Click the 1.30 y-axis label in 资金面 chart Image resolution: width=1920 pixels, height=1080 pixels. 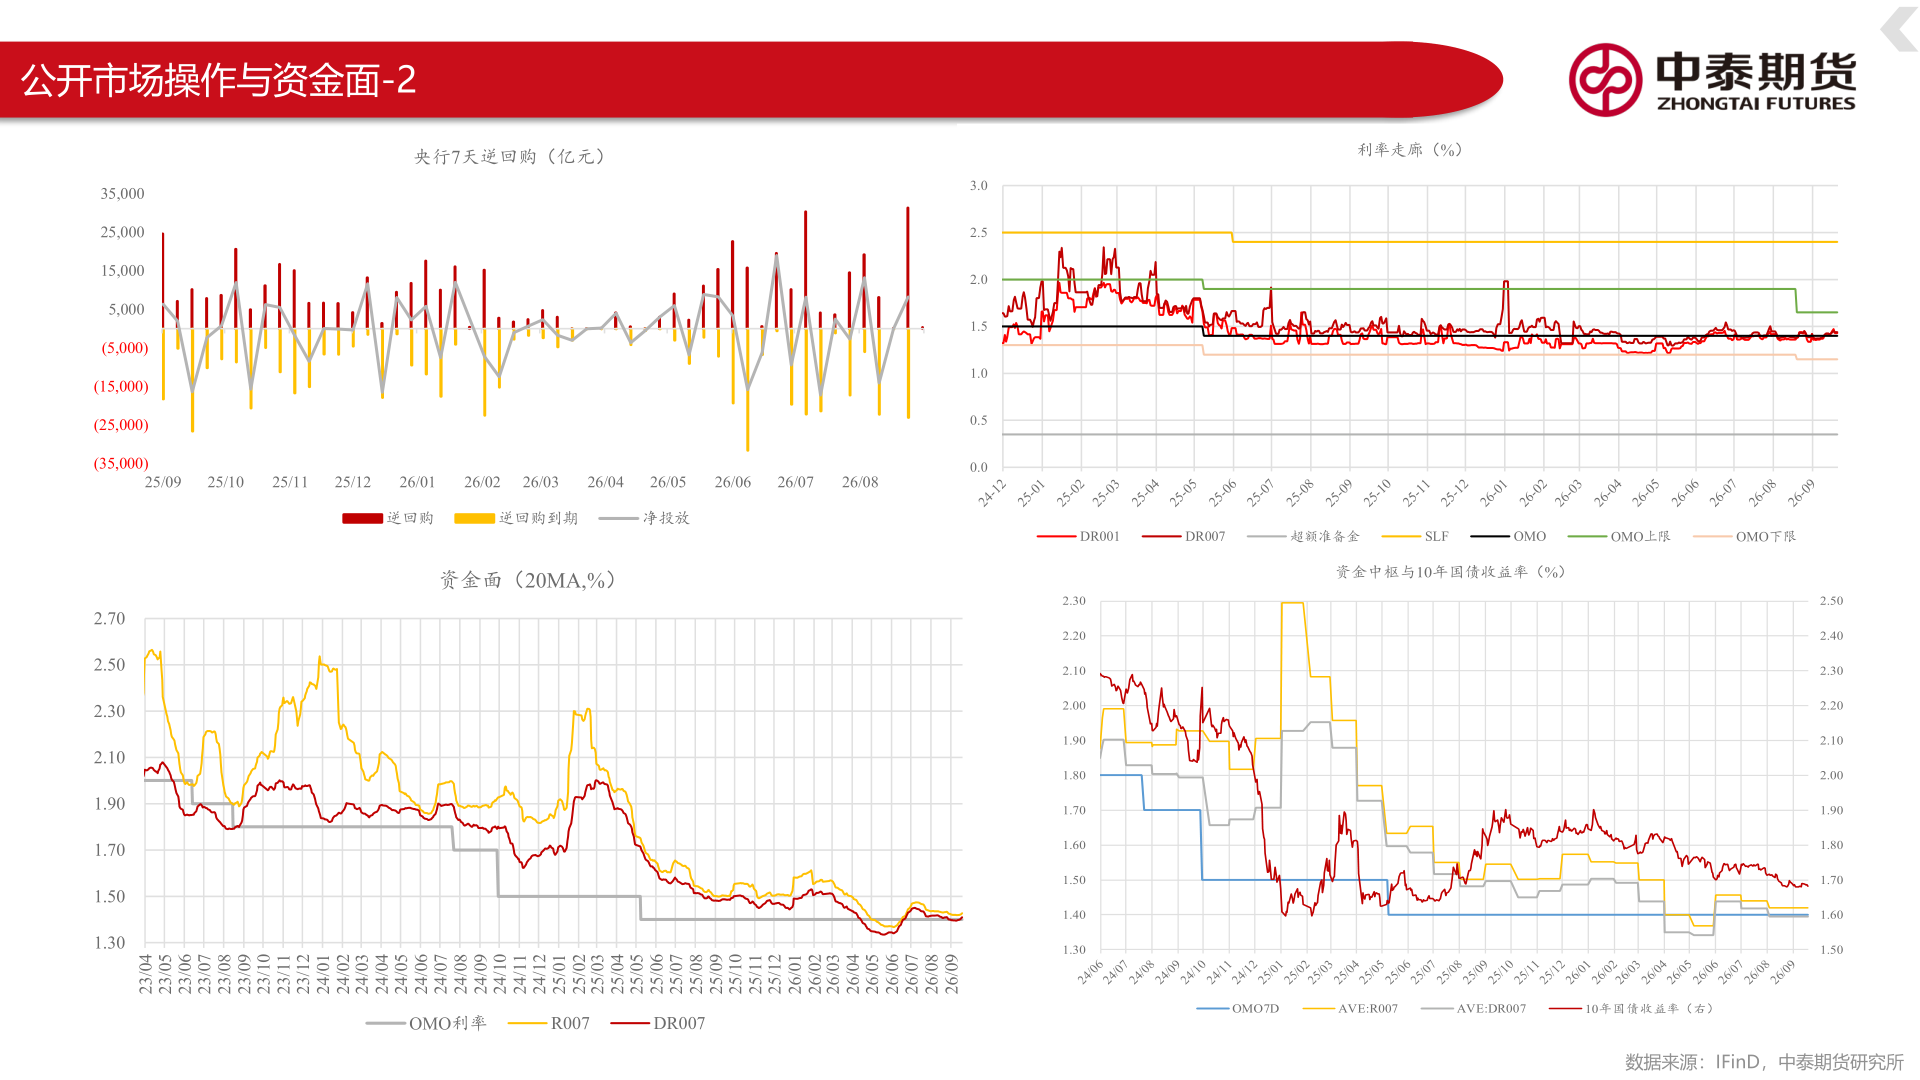[x=110, y=943]
